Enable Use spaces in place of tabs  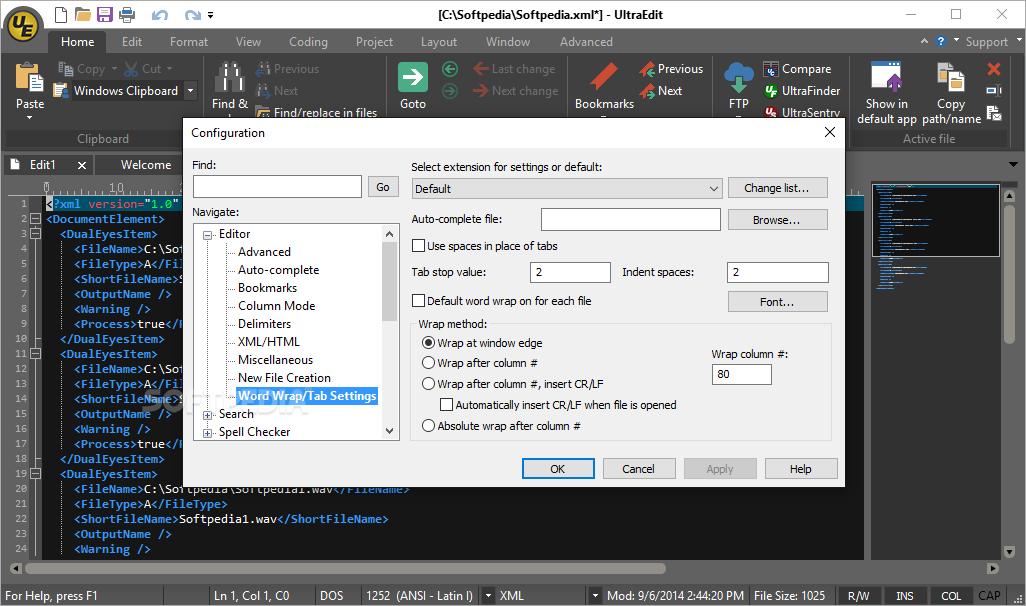tap(418, 246)
